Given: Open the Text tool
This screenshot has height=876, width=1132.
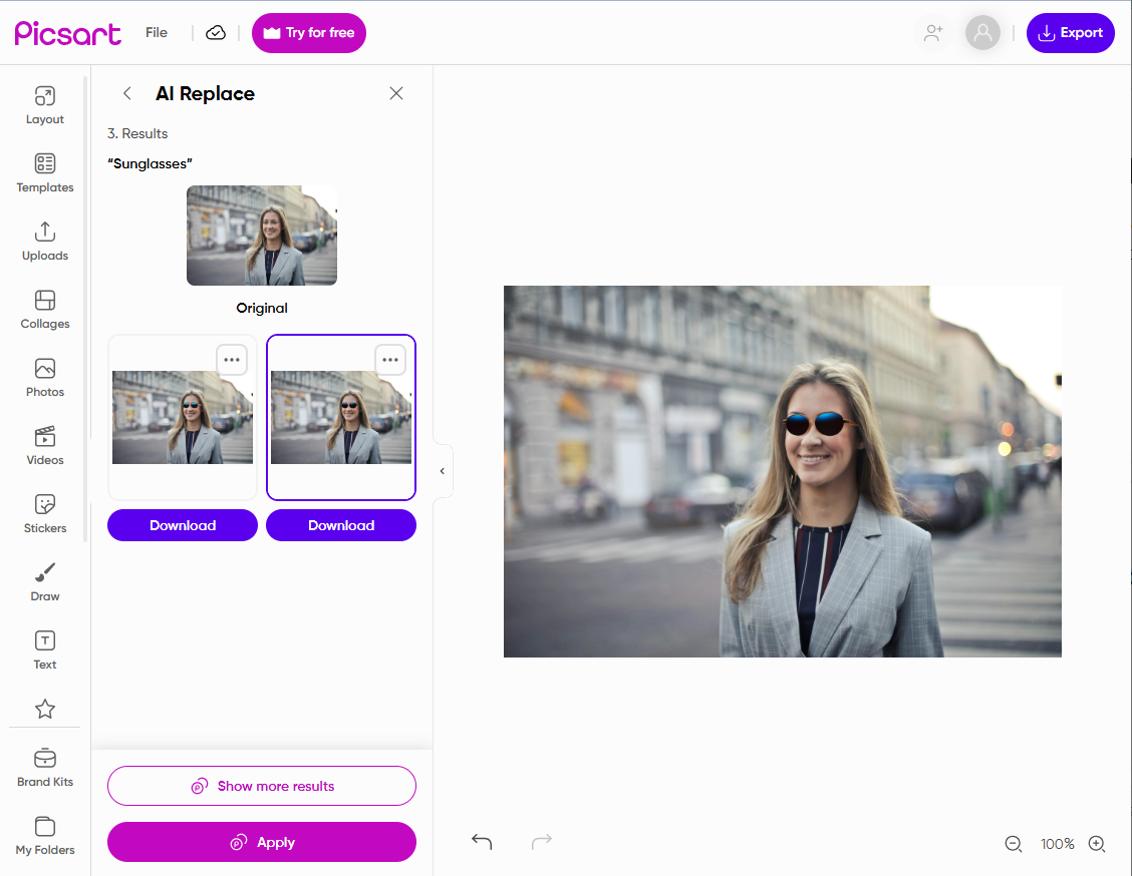Looking at the screenshot, I should [x=44, y=647].
